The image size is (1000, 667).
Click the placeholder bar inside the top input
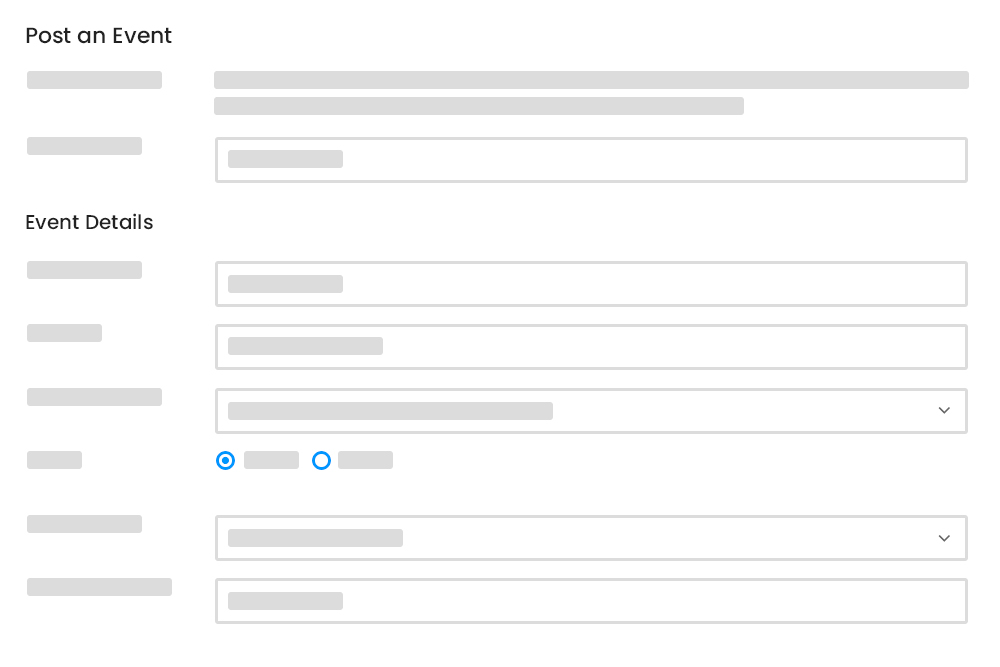coord(285,159)
